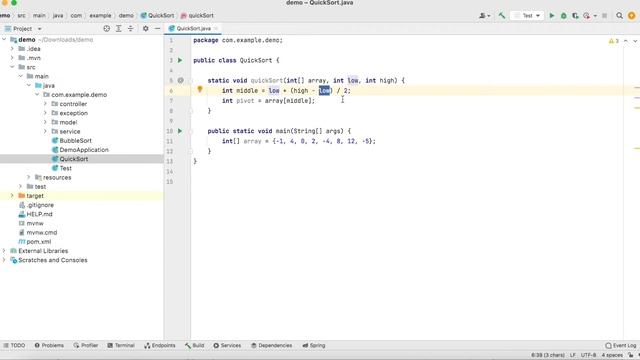This screenshot has height=360, width=640.
Task: Expand the exception package
Action: (45, 113)
